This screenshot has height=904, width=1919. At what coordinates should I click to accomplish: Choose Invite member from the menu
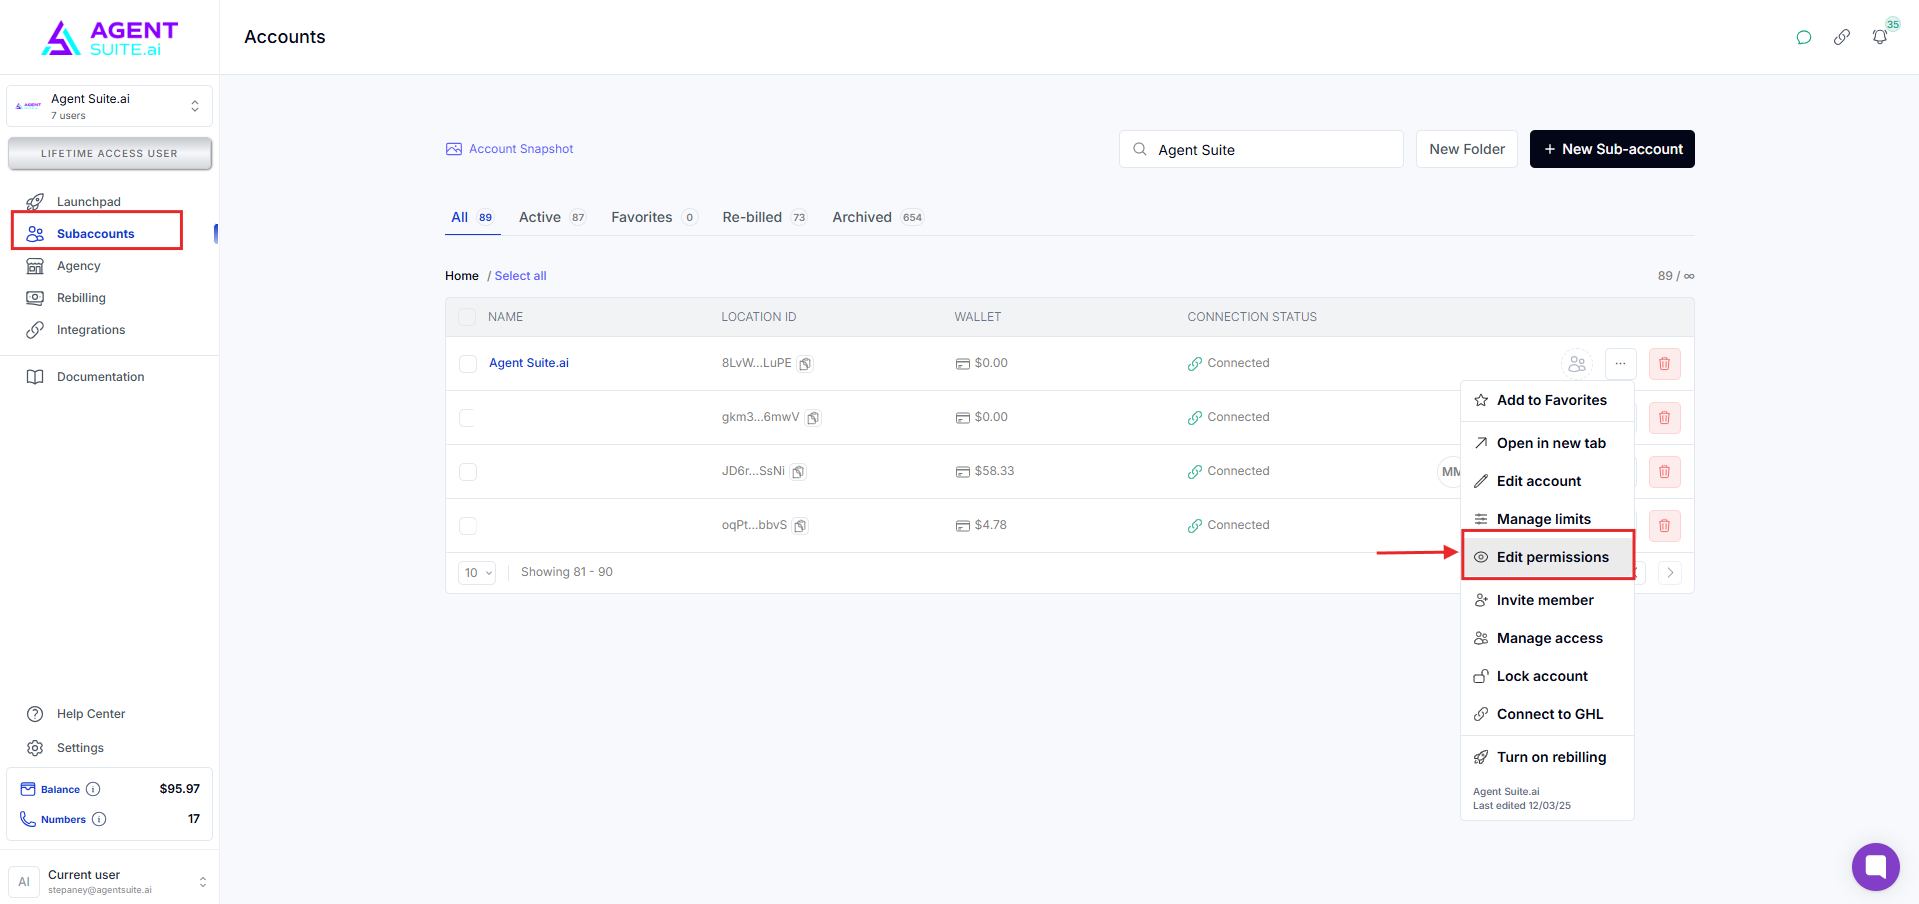(1548, 600)
